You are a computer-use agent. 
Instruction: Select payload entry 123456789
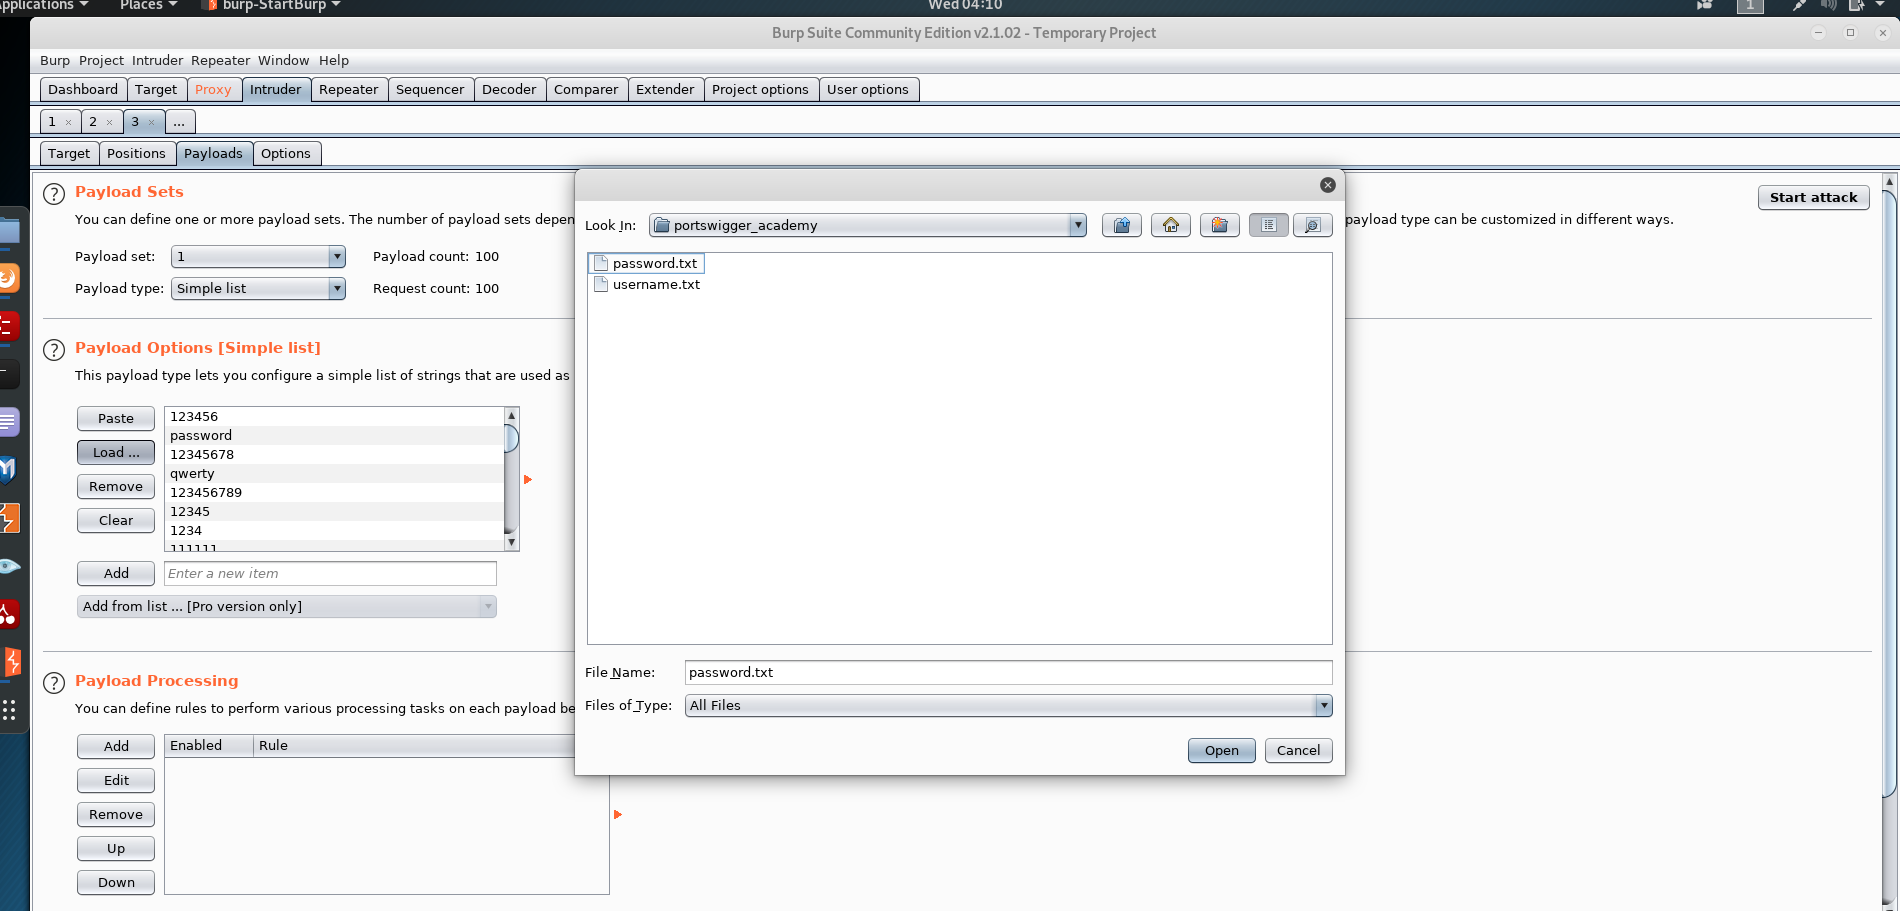tap(334, 492)
